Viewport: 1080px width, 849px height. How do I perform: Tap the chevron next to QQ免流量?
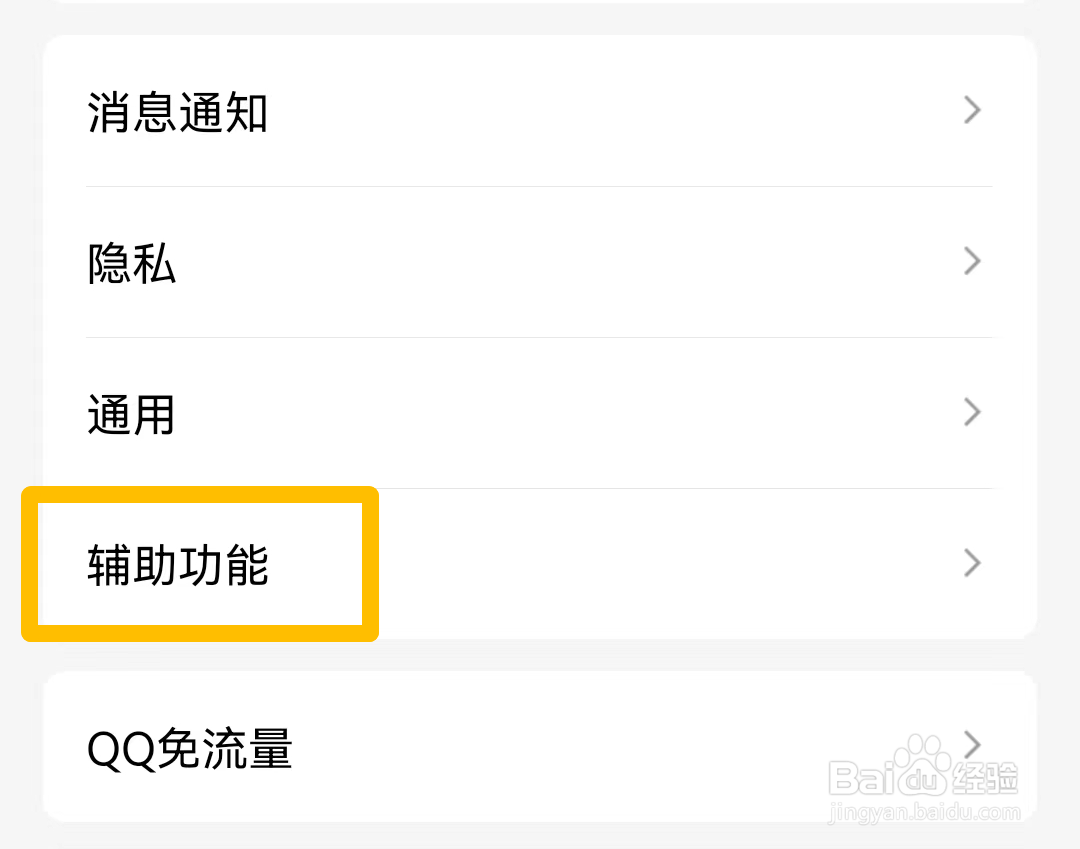pyautogui.click(x=972, y=744)
